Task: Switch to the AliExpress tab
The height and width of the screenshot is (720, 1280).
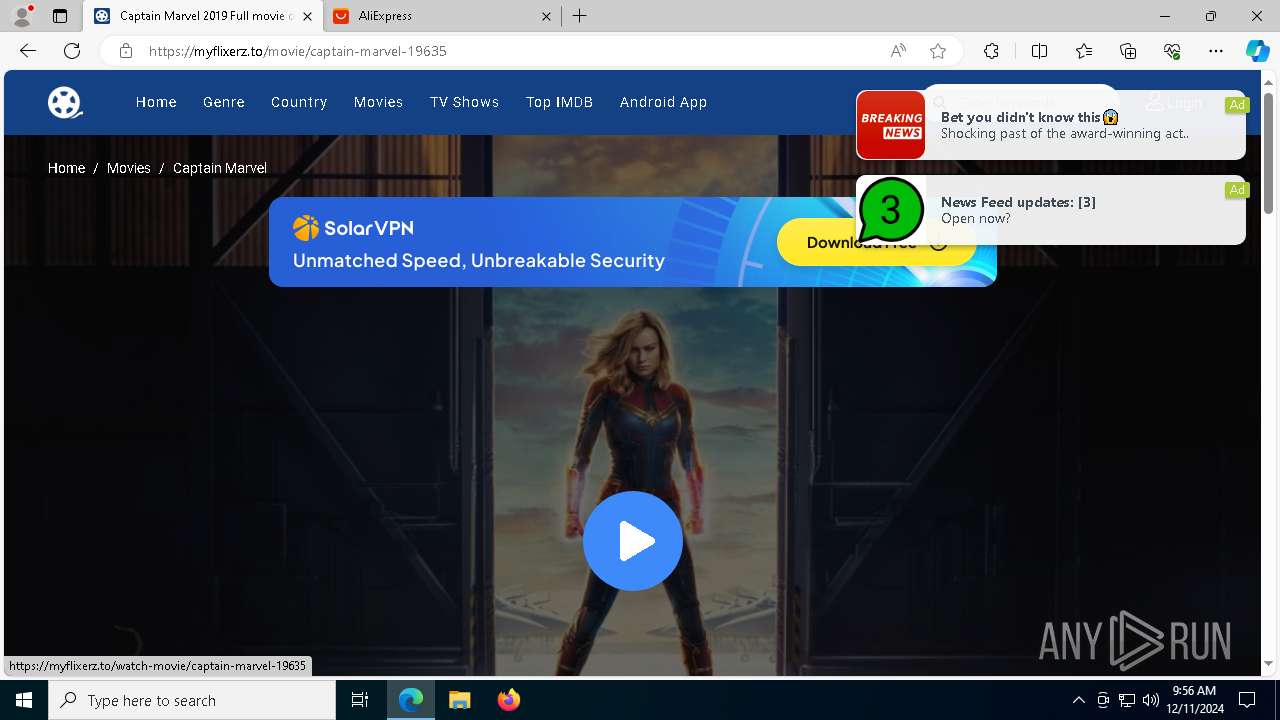Action: tap(442, 16)
